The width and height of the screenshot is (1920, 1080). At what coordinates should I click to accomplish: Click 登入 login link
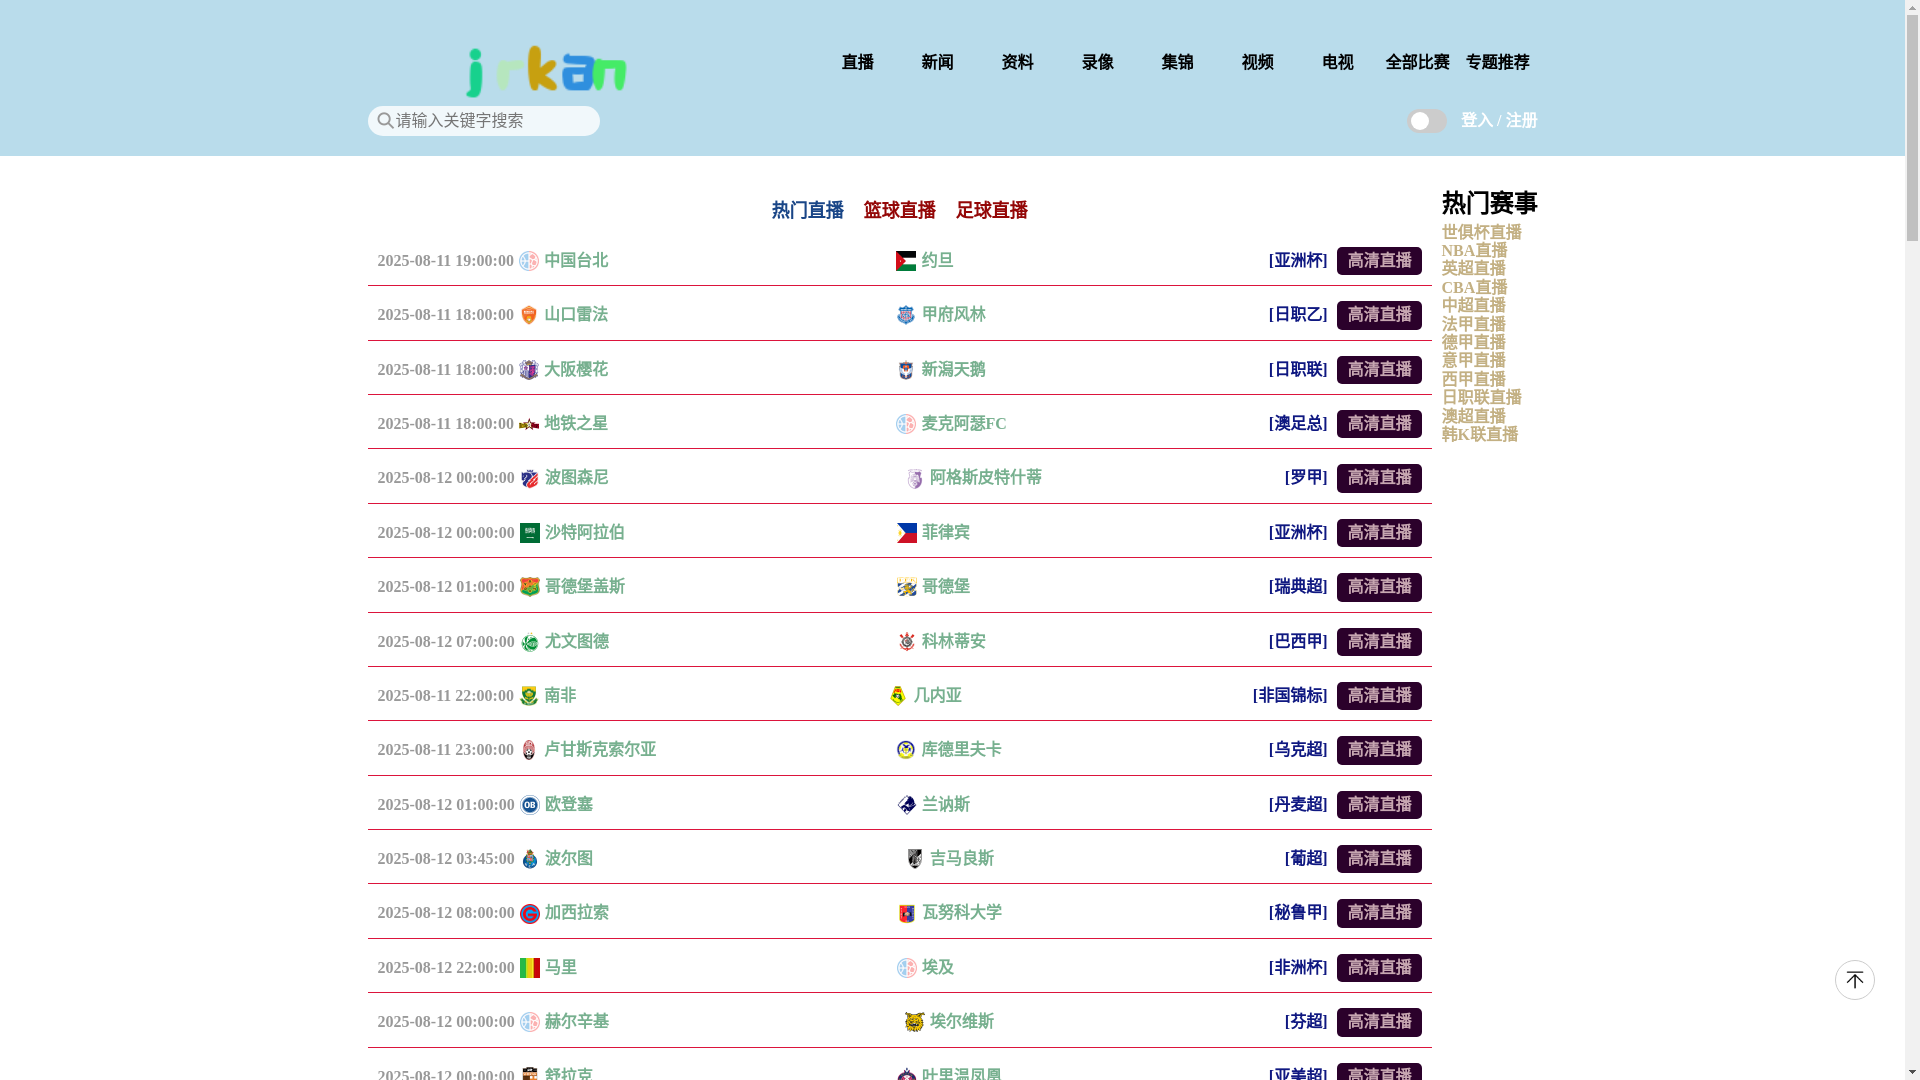tap(1477, 120)
